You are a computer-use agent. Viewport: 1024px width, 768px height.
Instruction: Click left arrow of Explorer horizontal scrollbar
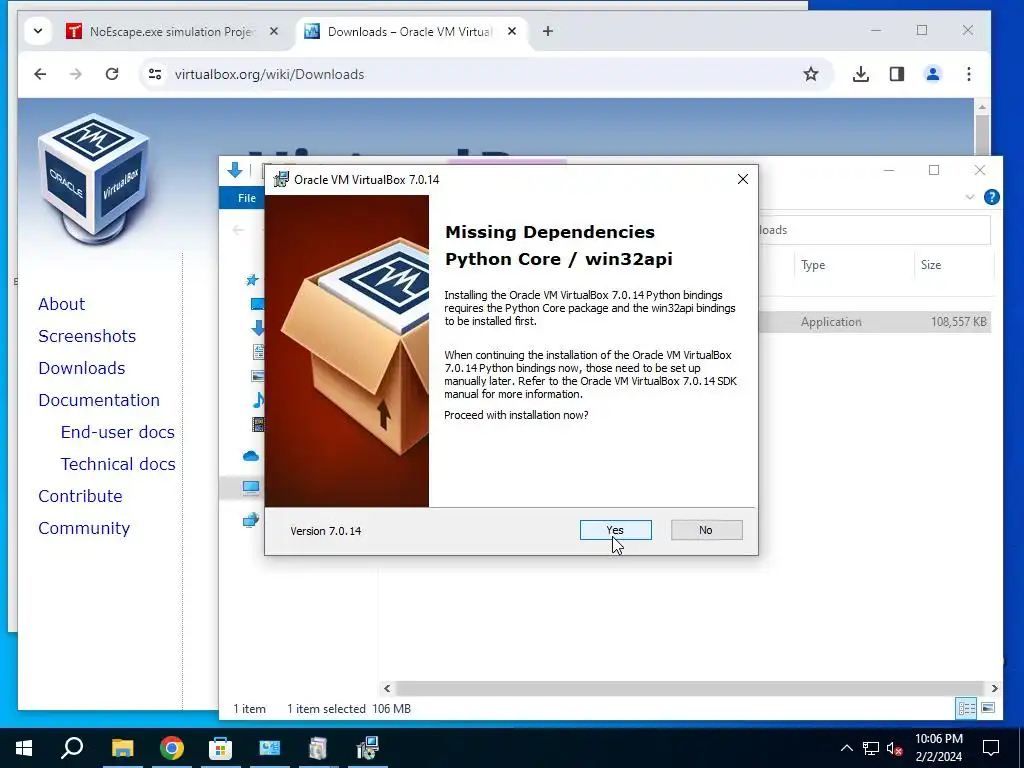[387, 688]
